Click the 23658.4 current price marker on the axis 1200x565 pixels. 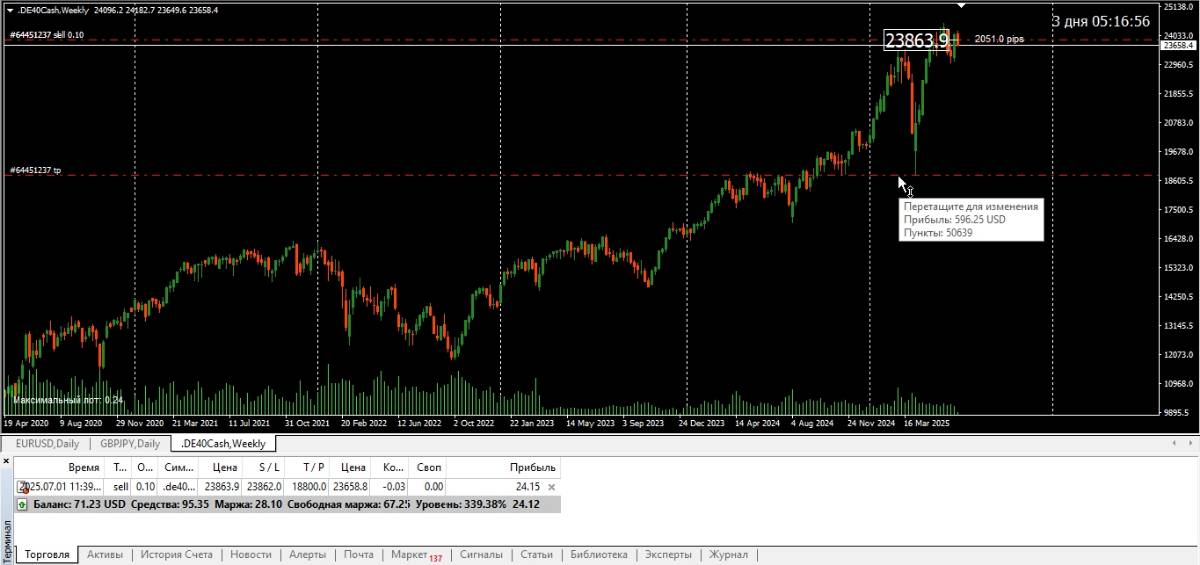pyautogui.click(x=1177, y=45)
